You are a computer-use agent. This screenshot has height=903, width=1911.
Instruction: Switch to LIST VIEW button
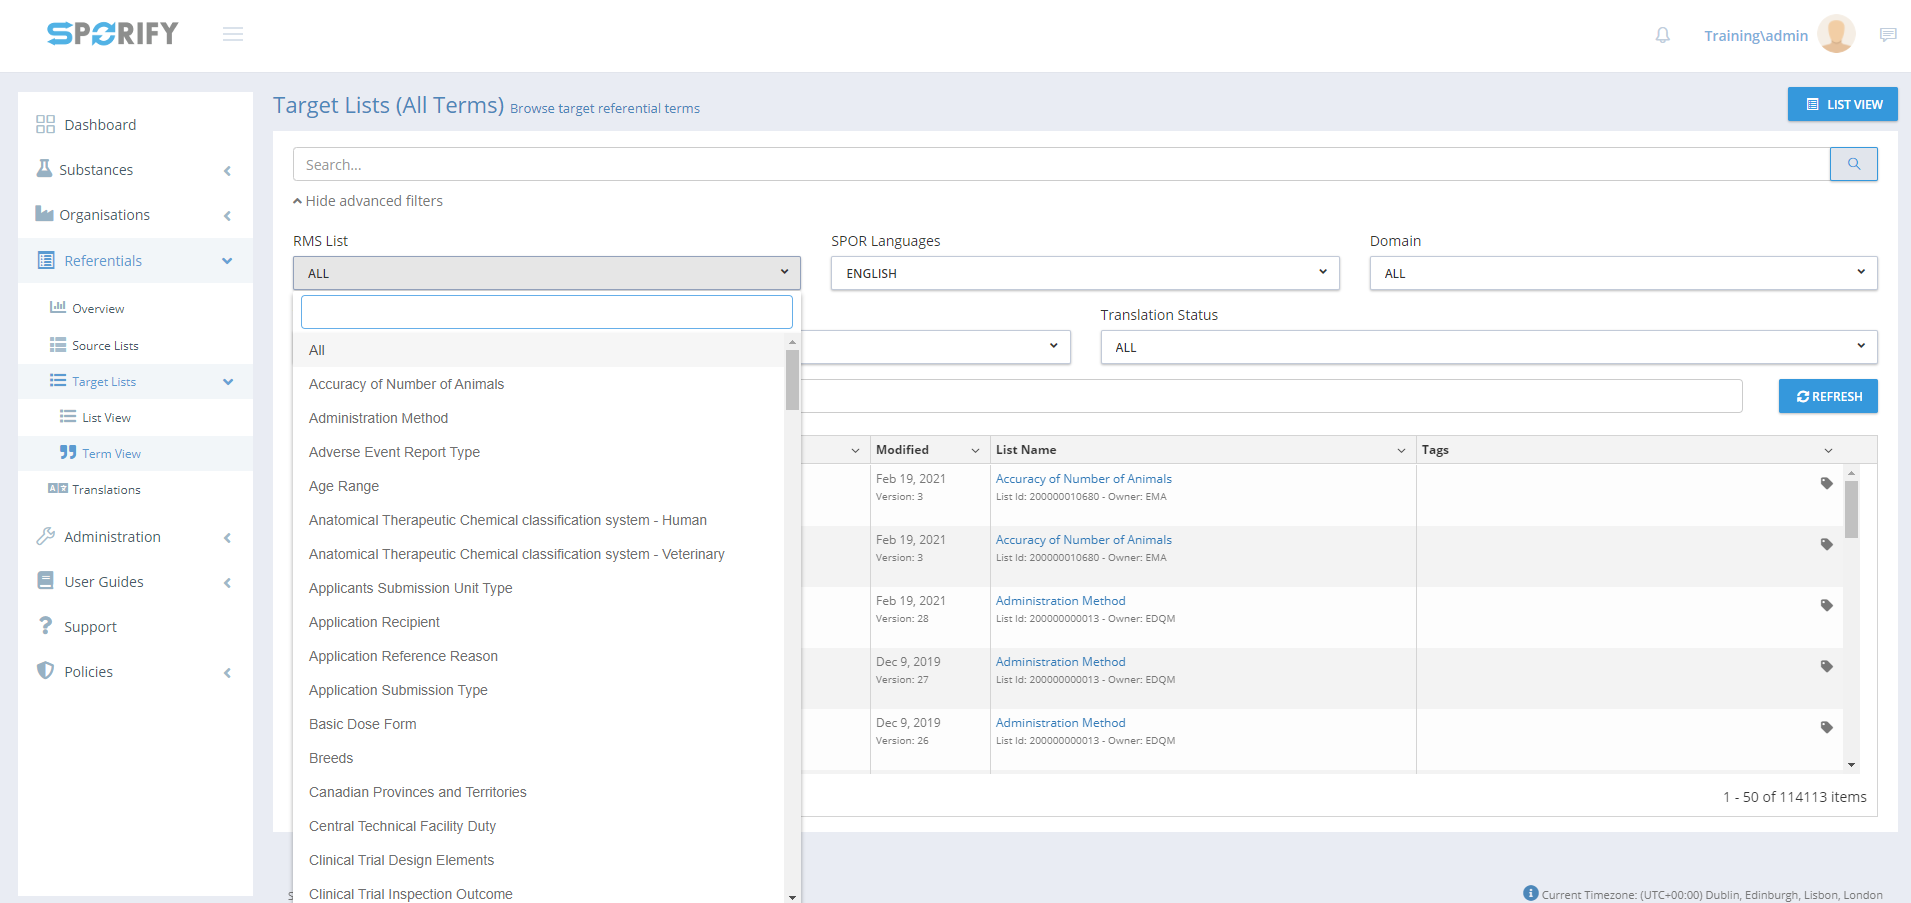point(1842,104)
